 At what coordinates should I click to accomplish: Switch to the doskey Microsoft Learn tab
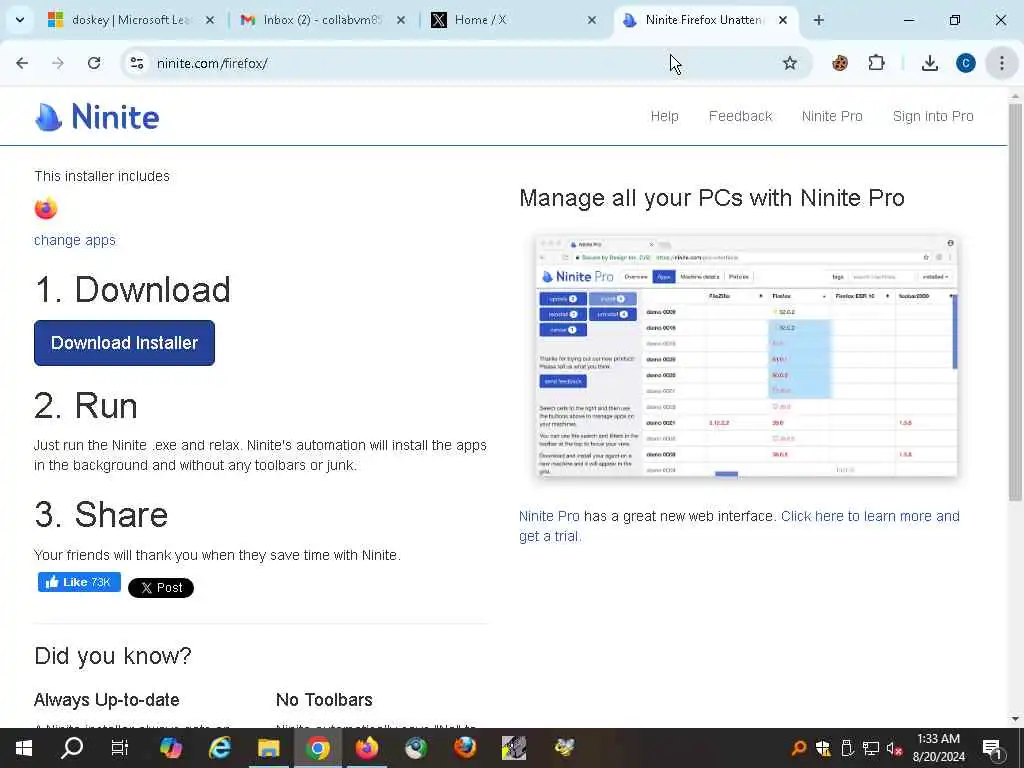[x=129, y=20]
